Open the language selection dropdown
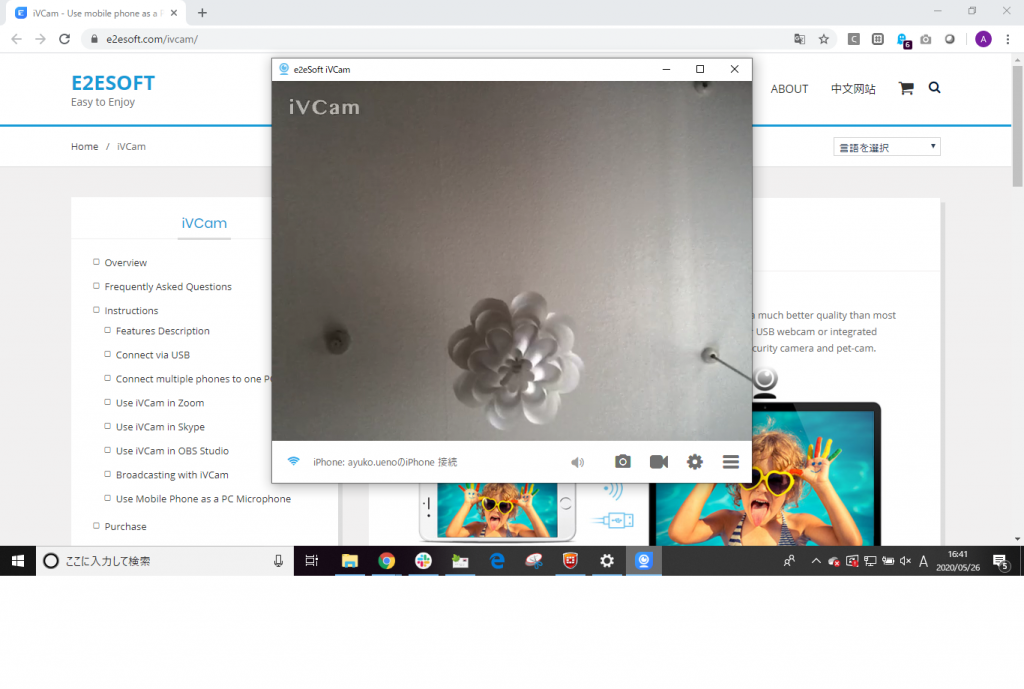The width and height of the screenshot is (1024, 689). 887,147
